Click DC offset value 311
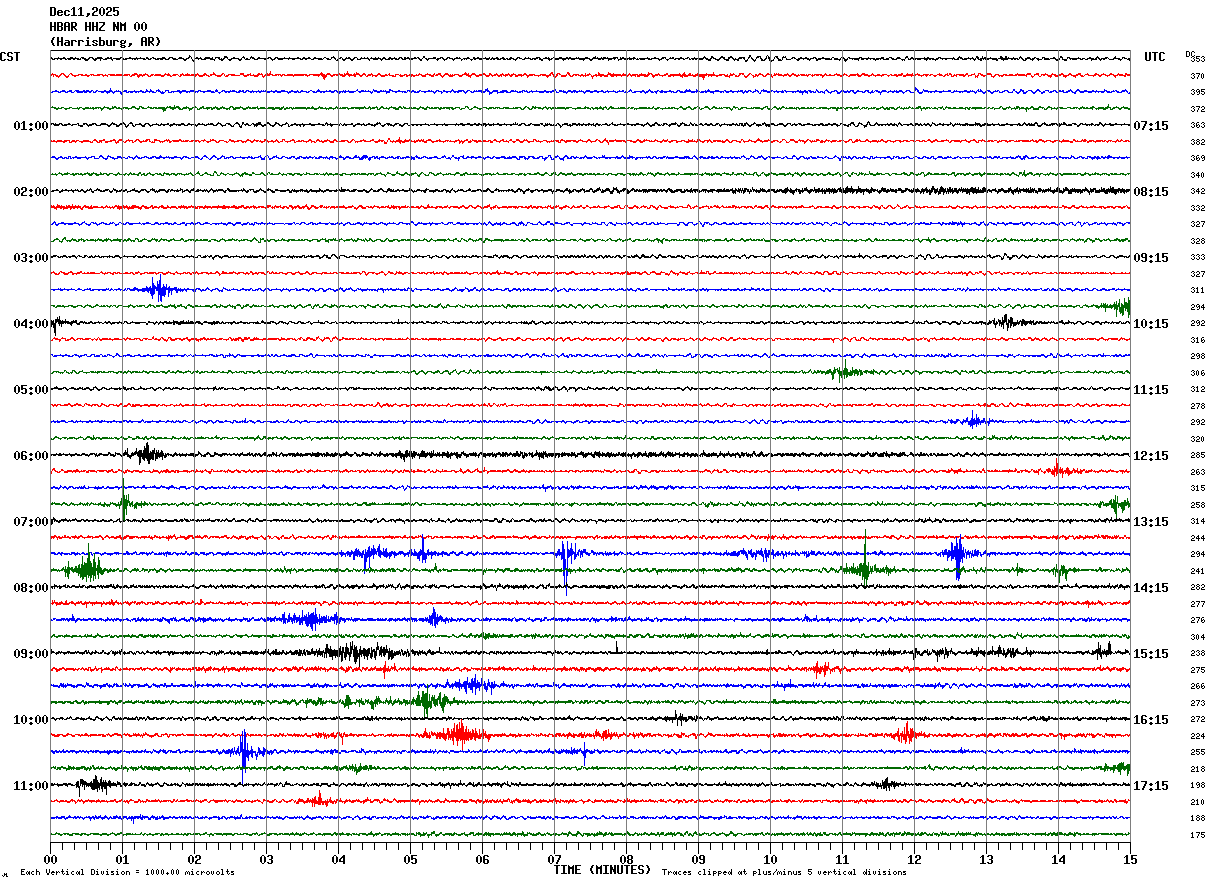Screen dimensions: 1210x886 (x=1197, y=291)
